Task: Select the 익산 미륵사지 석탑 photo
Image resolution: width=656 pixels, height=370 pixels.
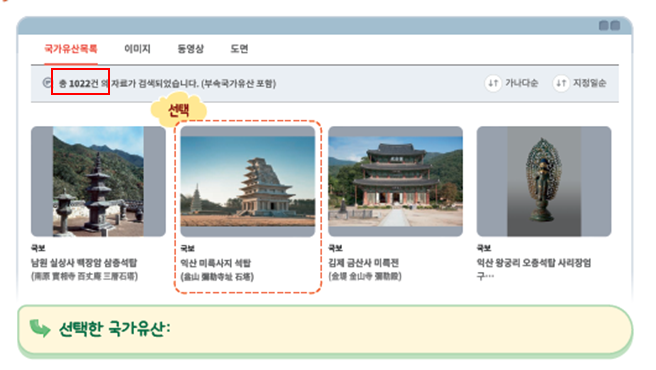Action: coord(248,181)
